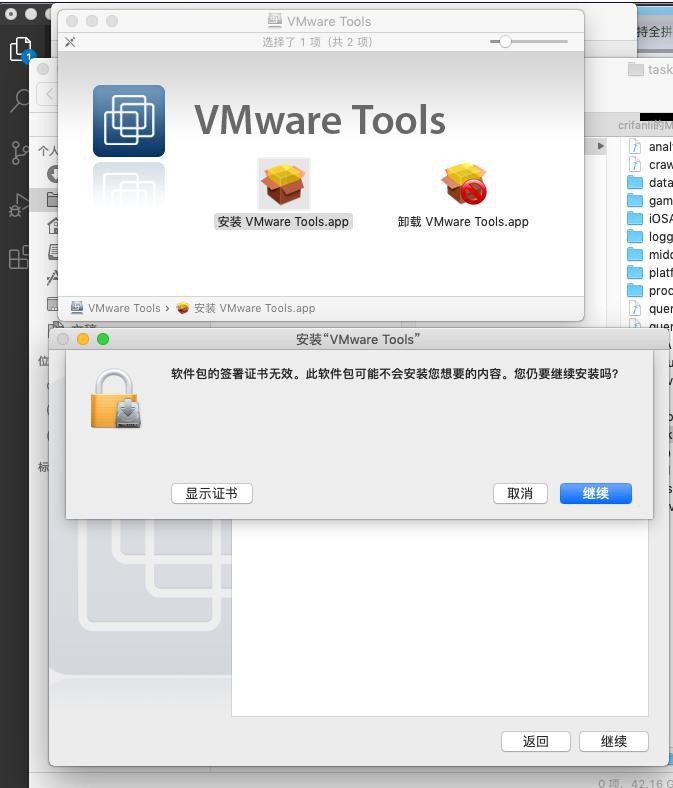The width and height of the screenshot is (673, 788).
Task: Open the VS Code Search magnifier icon
Action: (20, 101)
